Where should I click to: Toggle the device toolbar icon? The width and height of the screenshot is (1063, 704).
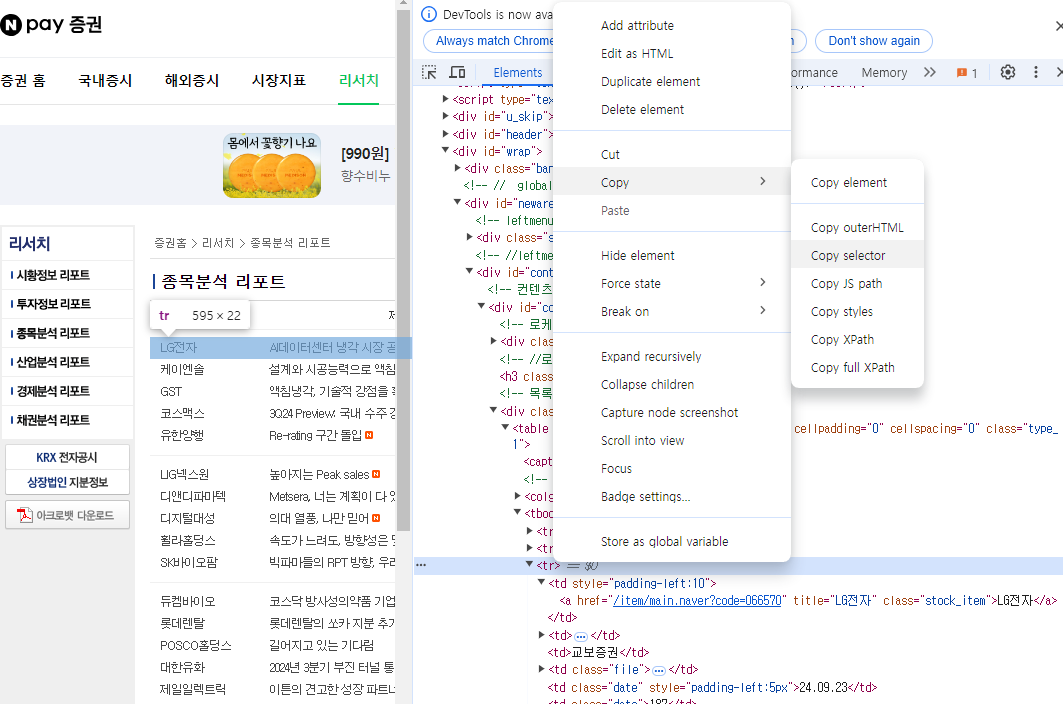pyautogui.click(x=458, y=72)
